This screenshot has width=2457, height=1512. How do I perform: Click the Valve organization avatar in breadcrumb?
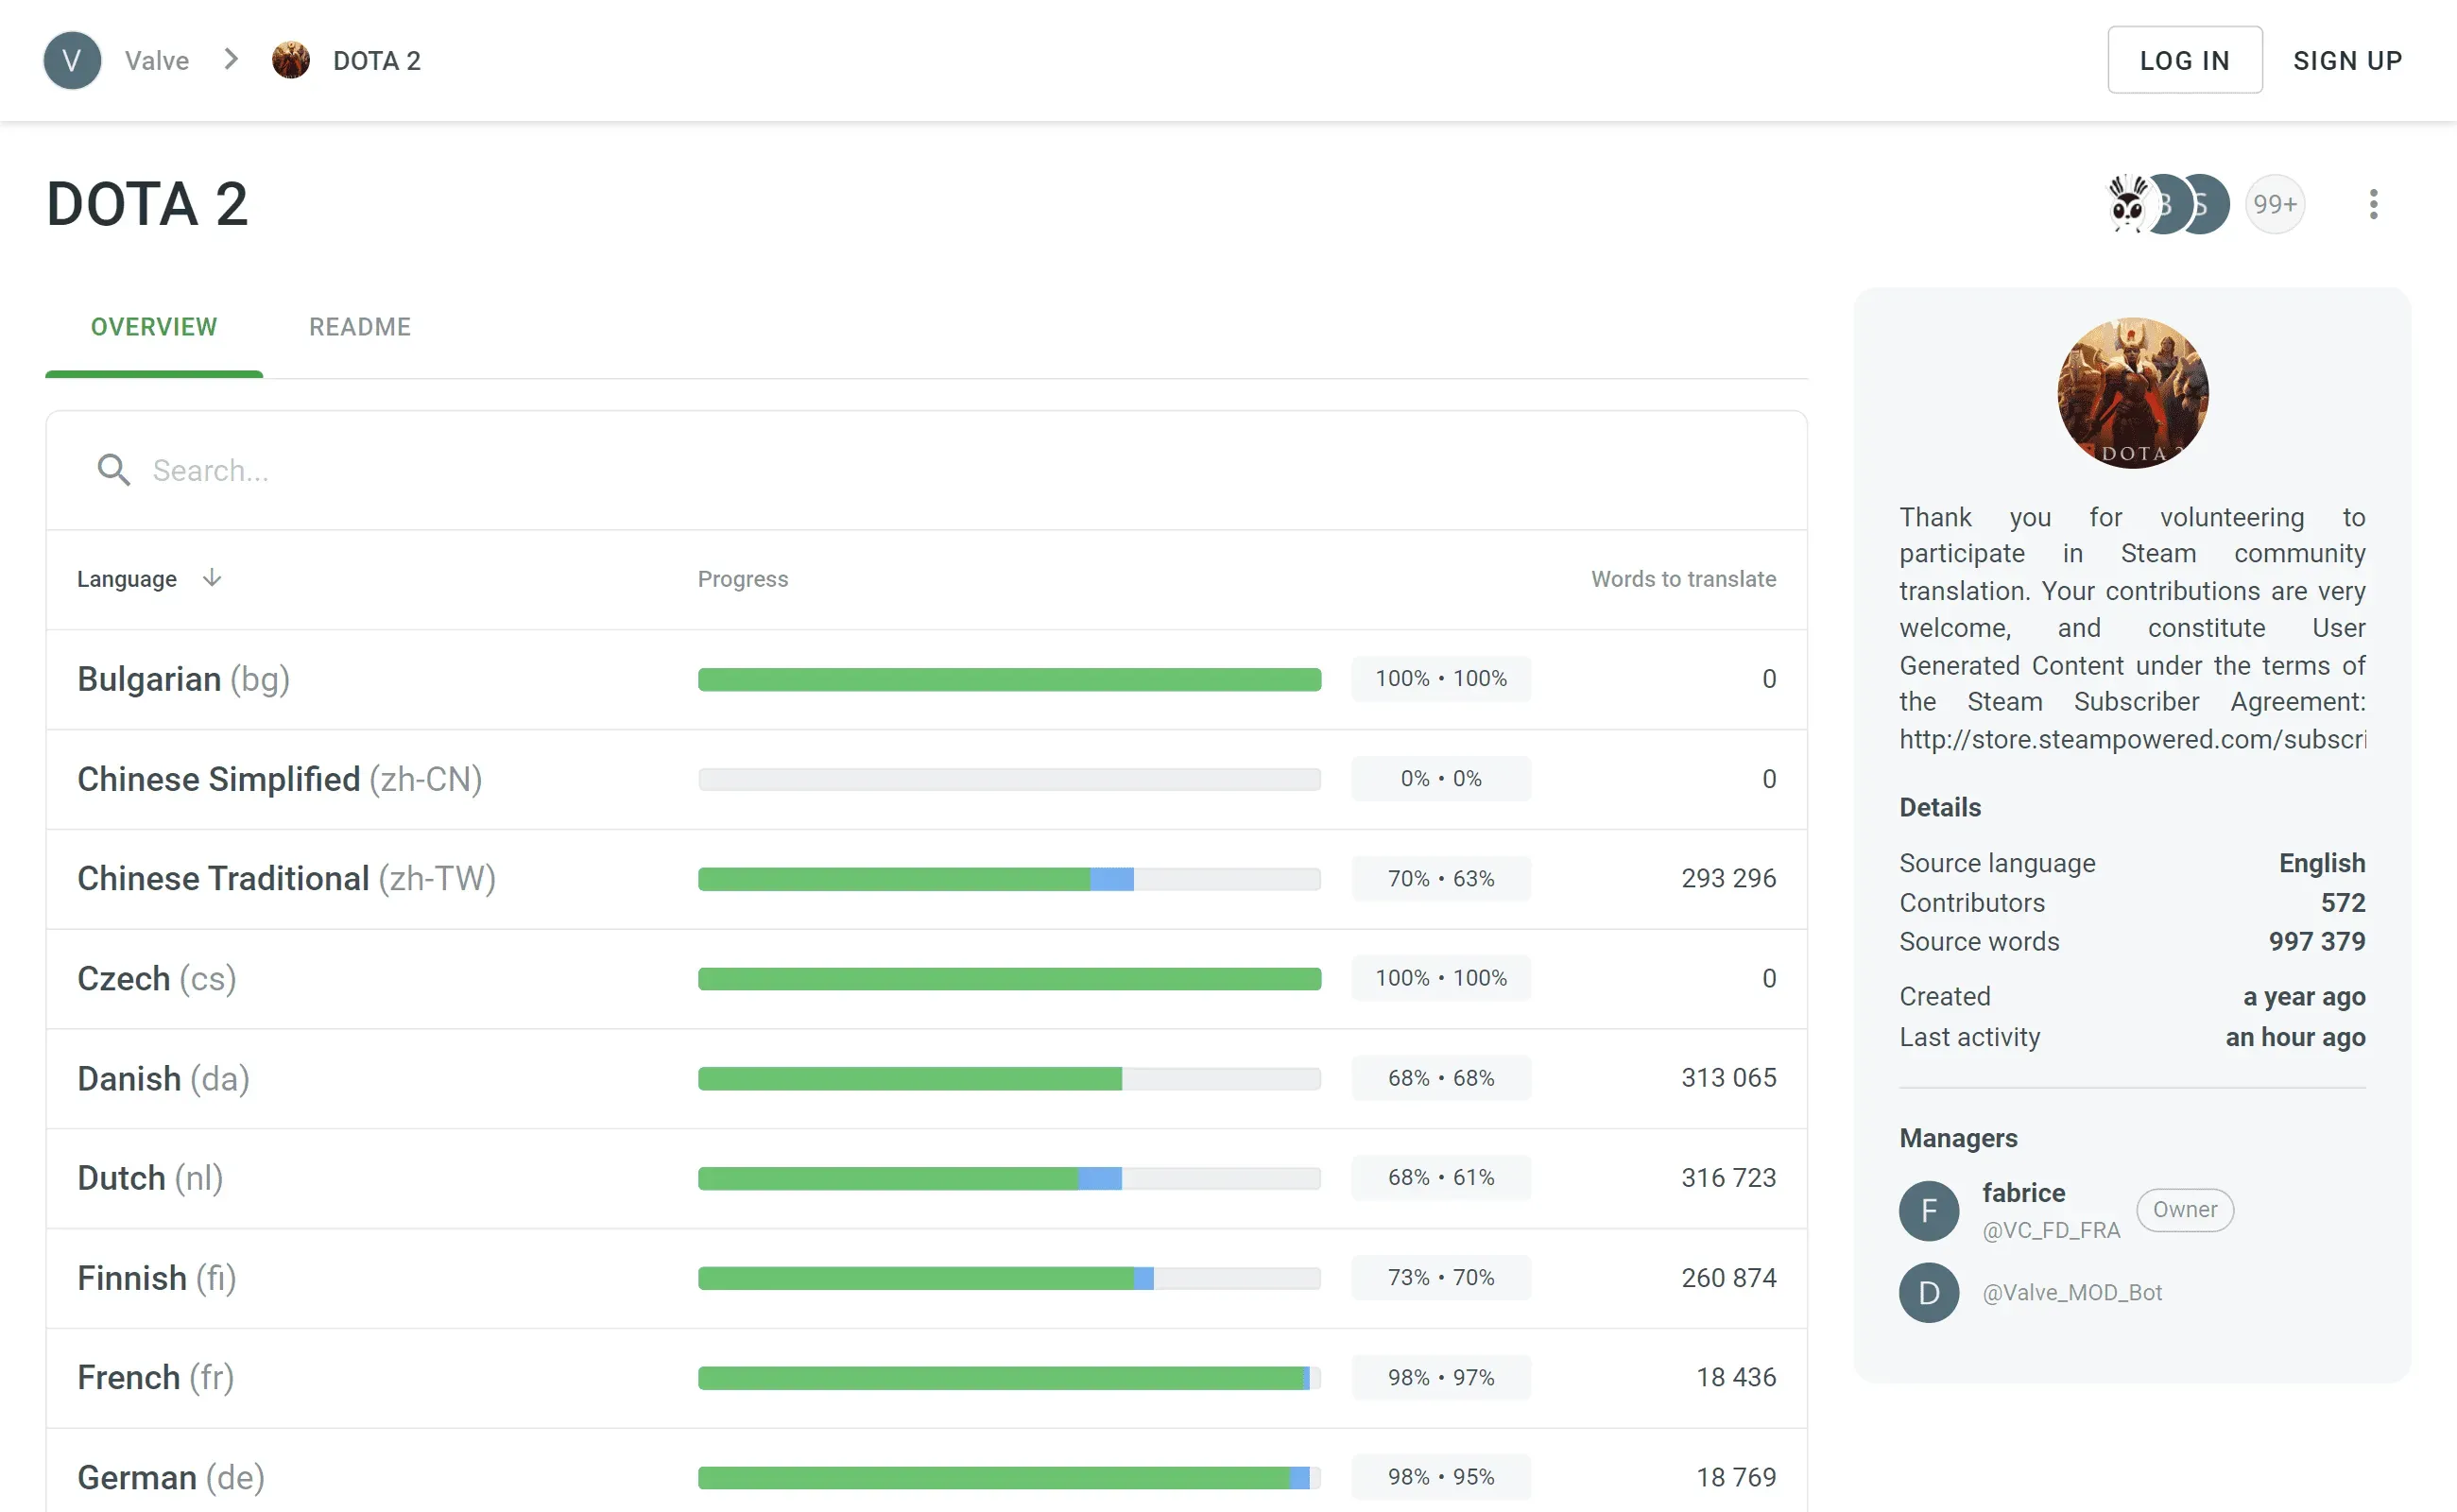click(71, 60)
